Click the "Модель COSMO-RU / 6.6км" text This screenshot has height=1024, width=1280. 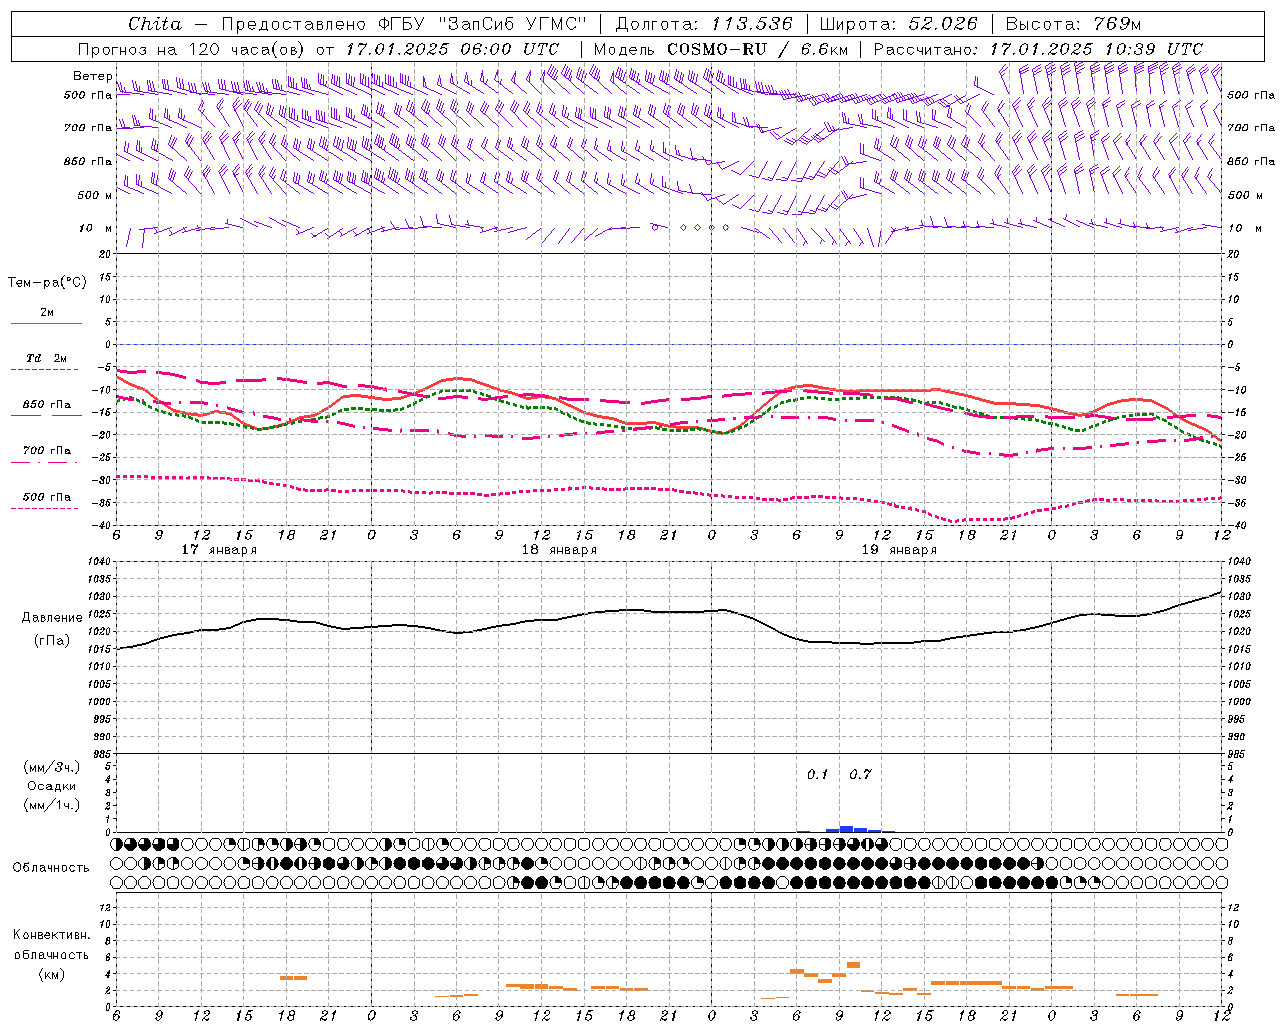click(721, 49)
